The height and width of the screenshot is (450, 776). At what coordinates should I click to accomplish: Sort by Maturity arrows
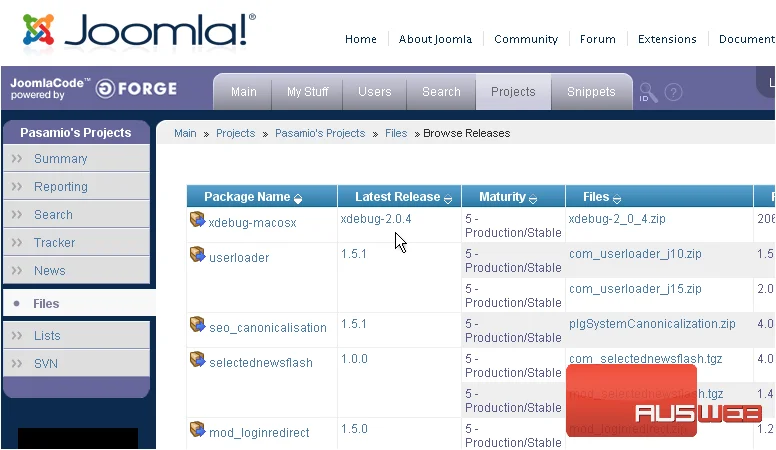pyautogui.click(x=533, y=199)
